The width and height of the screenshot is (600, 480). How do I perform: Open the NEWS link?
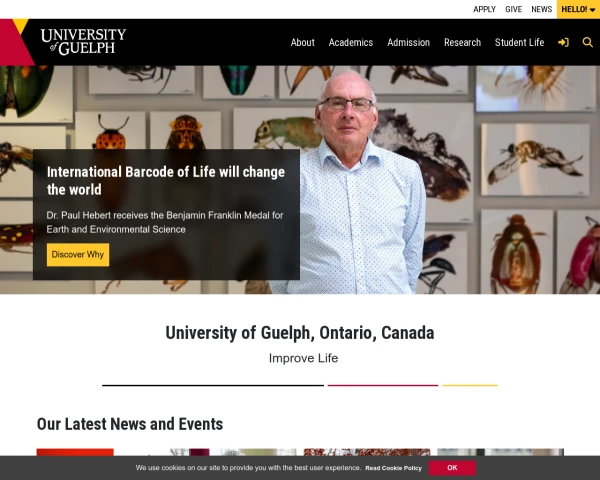[541, 9]
